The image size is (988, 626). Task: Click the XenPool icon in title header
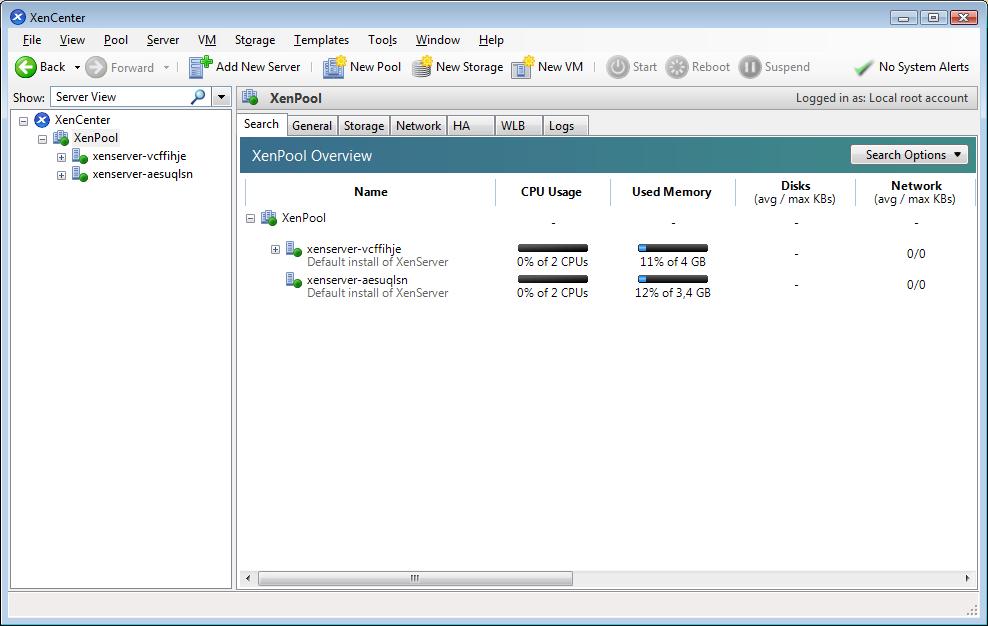coord(250,98)
